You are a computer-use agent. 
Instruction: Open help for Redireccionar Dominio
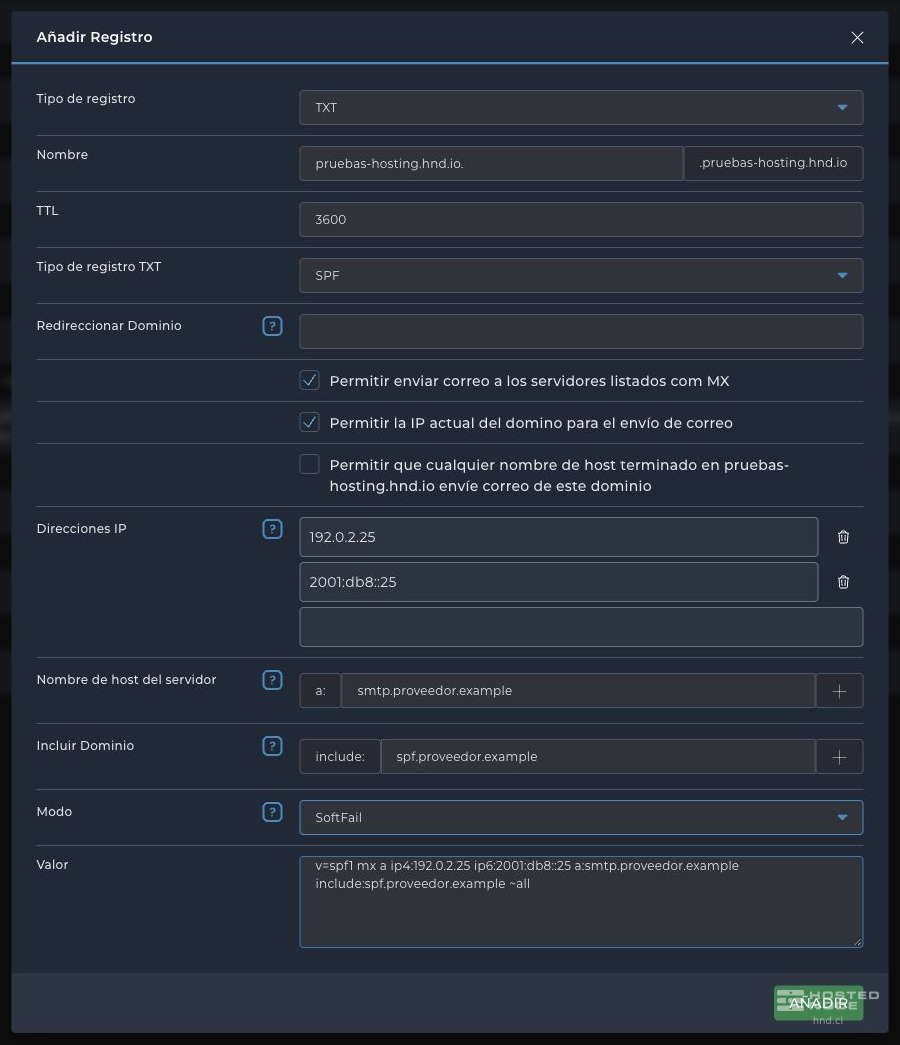[272, 326]
